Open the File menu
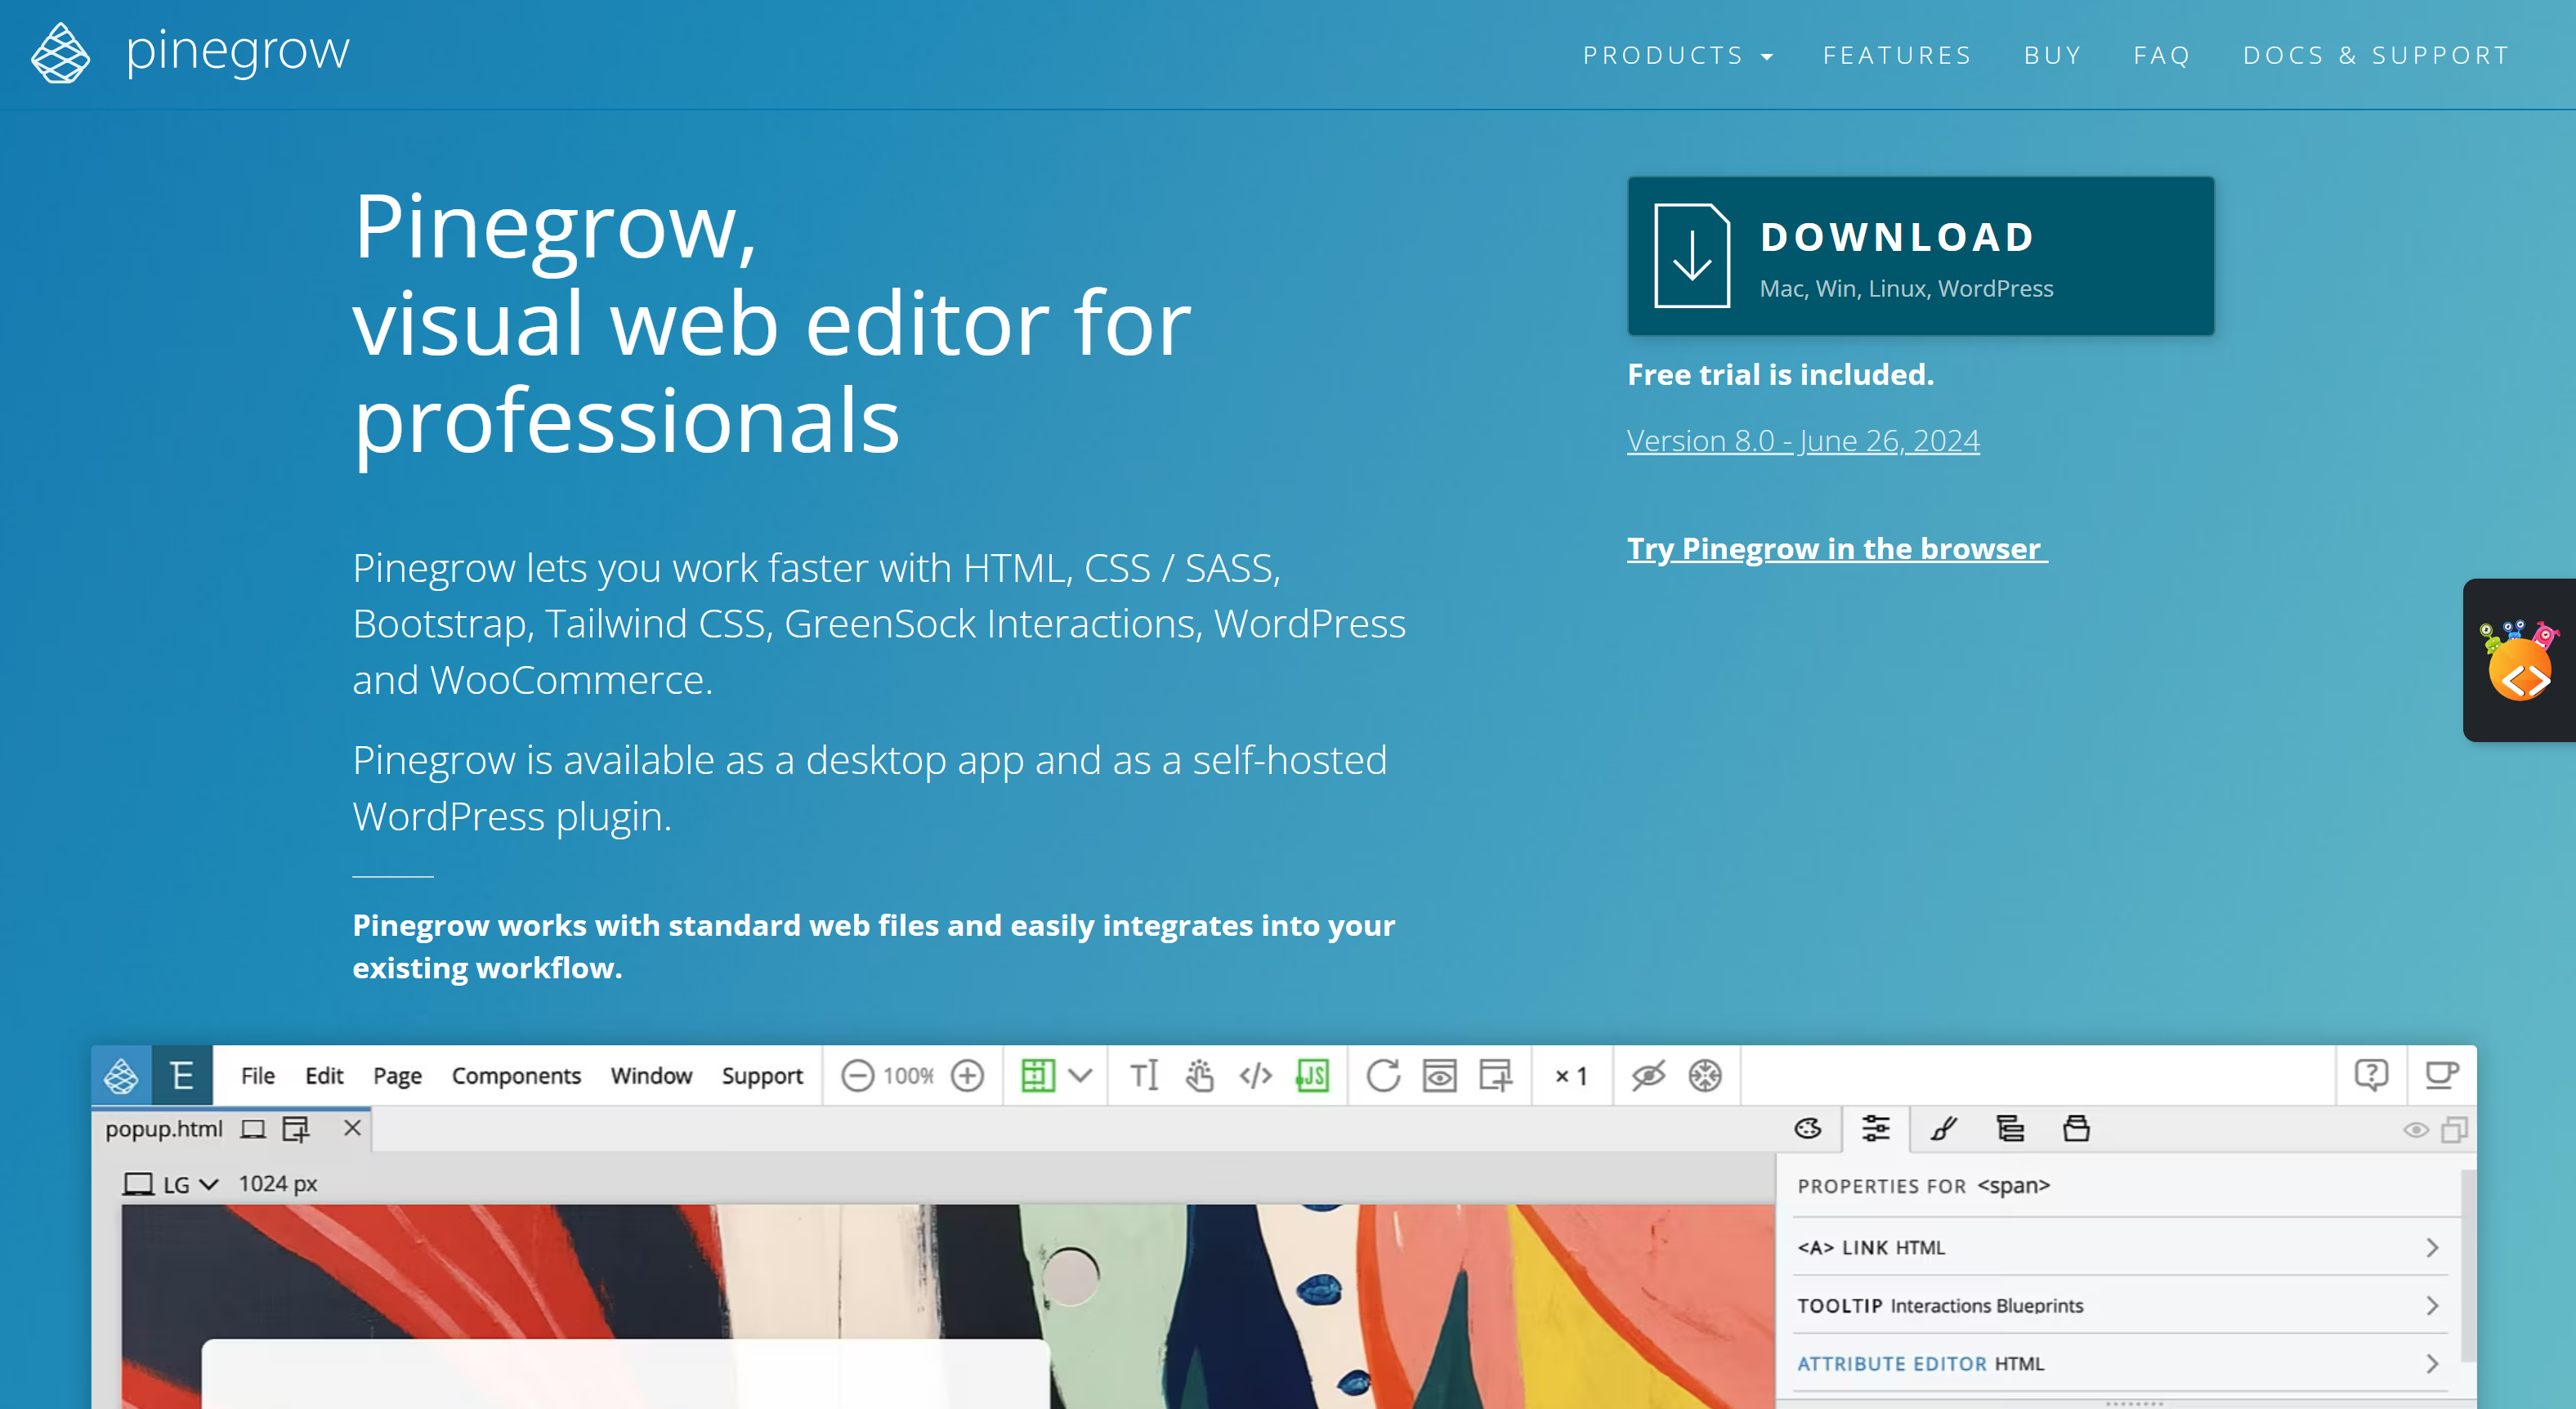Viewport: 2576px width, 1409px height. click(x=257, y=1076)
